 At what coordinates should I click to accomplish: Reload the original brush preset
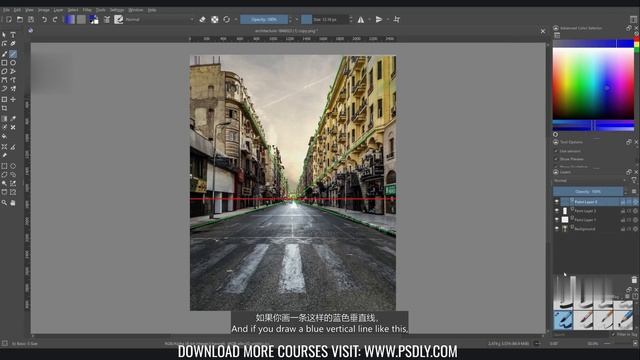pyautogui.click(x=227, y=19)
